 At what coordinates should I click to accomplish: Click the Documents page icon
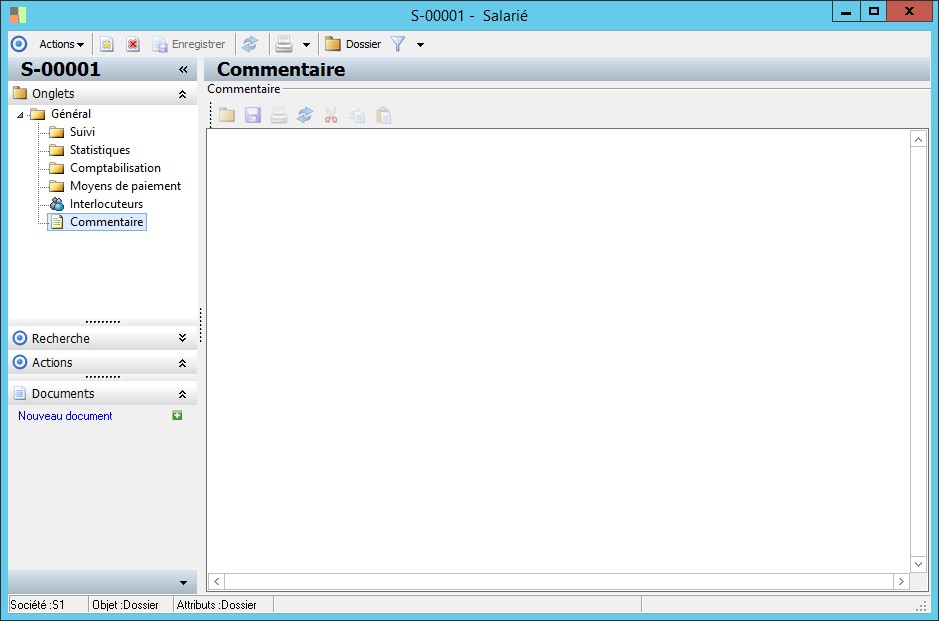[20, 393]
